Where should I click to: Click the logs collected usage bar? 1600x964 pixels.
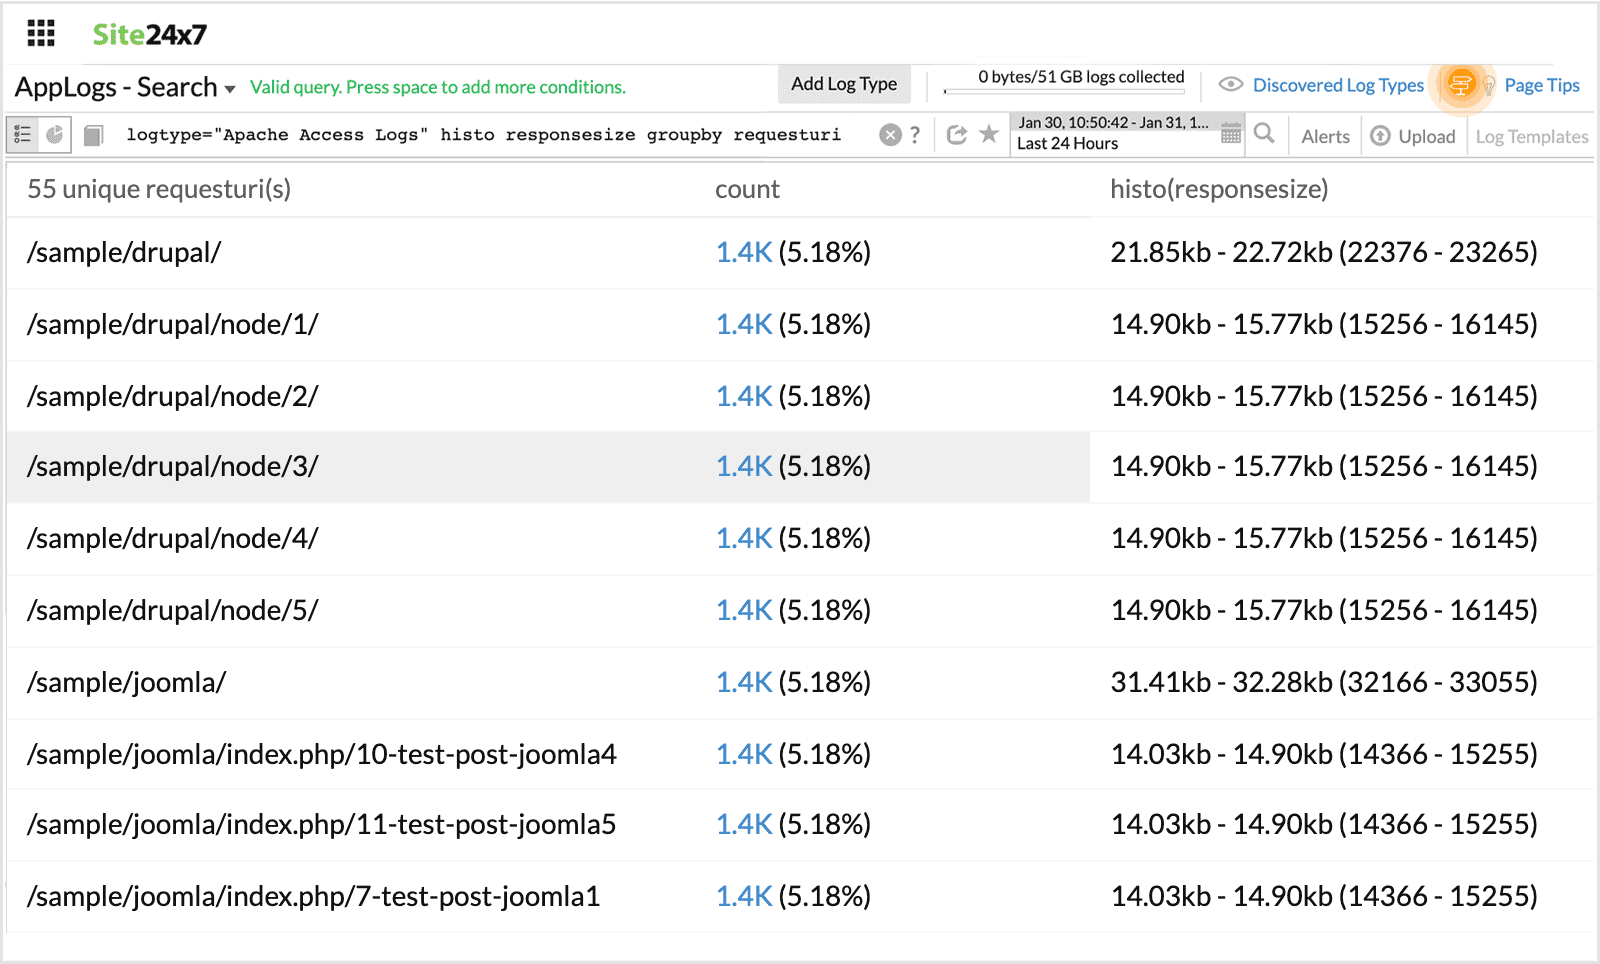point(1064,91)
